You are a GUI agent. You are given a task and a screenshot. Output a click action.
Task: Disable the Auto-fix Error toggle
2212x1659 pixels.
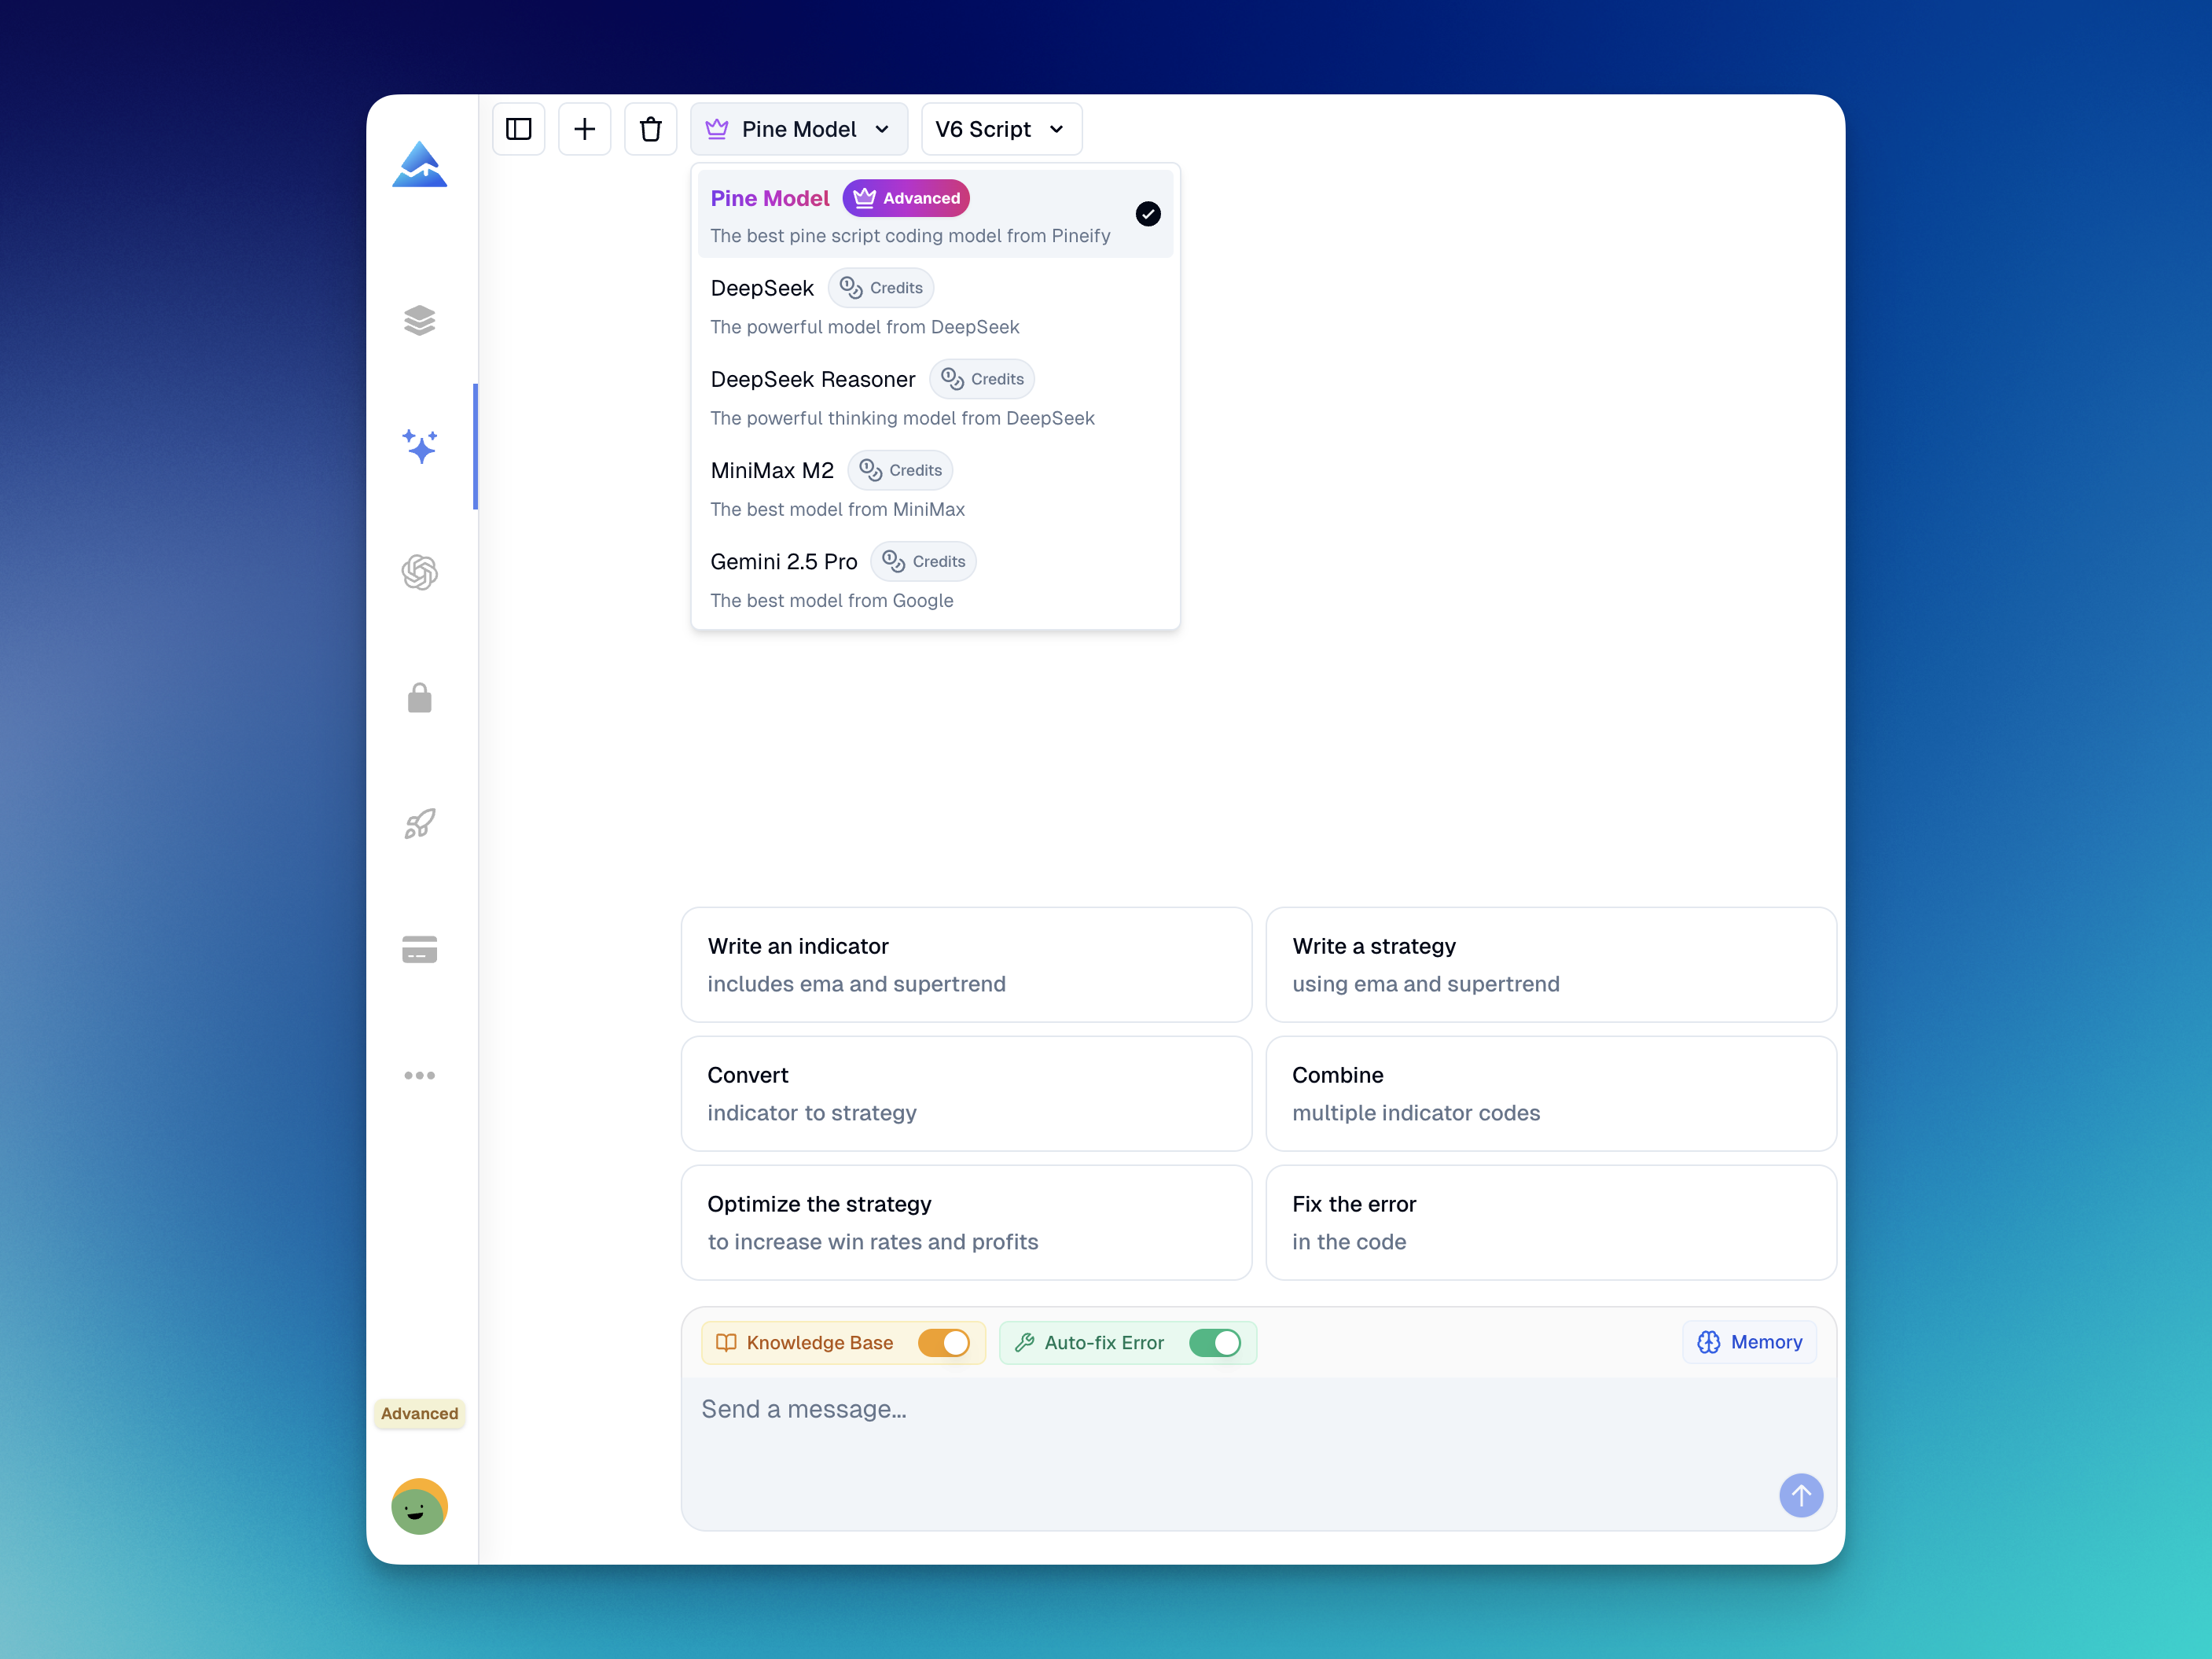pyautogui.click(x=1215, y=1343)
